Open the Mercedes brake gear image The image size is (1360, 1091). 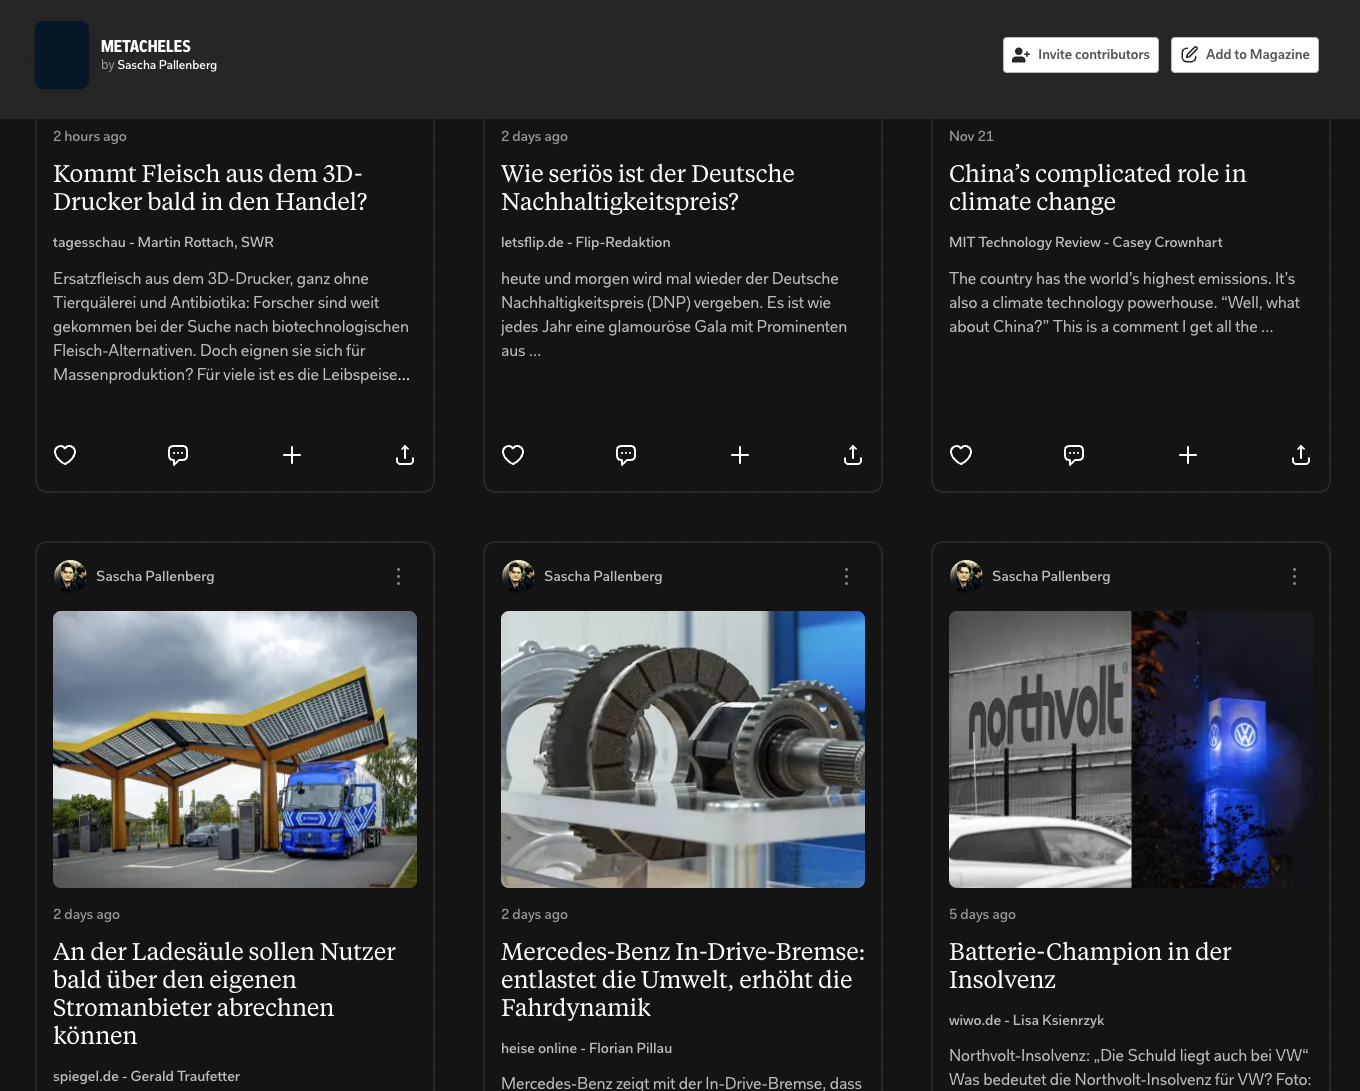click(x=683, y=749)
